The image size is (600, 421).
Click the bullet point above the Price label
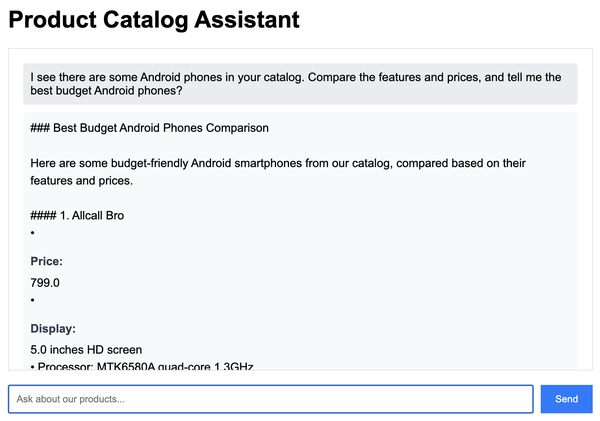[33, 233]
